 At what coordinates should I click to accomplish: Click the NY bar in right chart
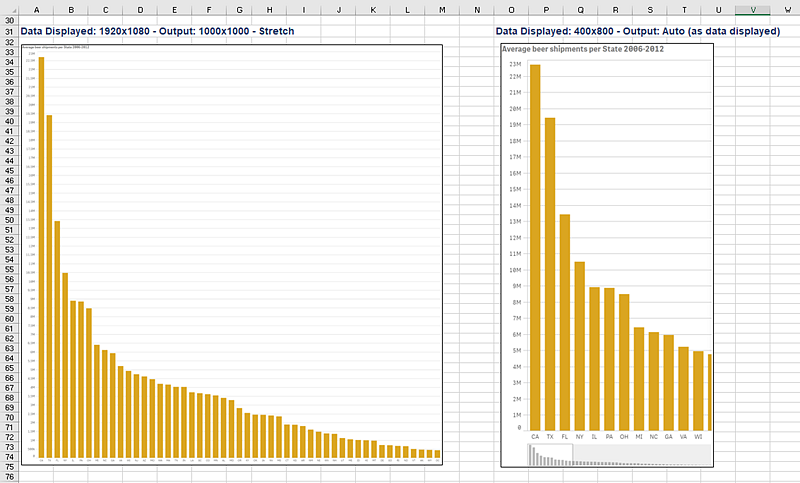[x=579, y=345]
